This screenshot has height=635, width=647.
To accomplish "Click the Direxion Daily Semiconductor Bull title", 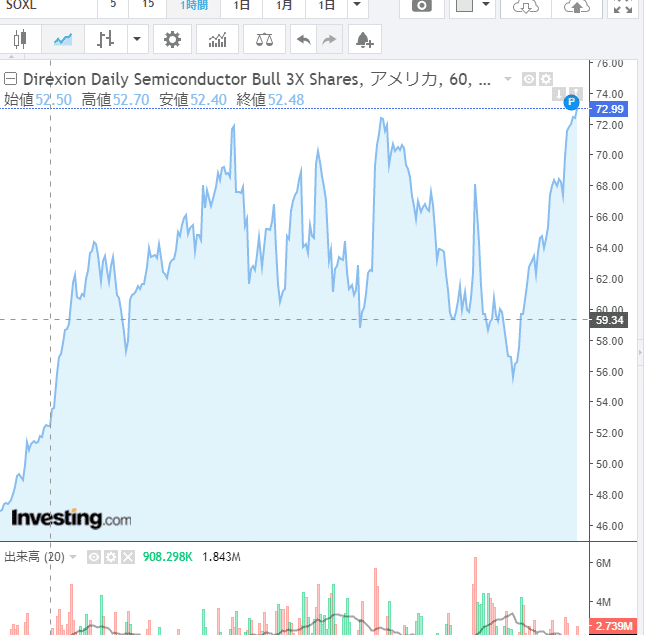I will tap(257, 79).
